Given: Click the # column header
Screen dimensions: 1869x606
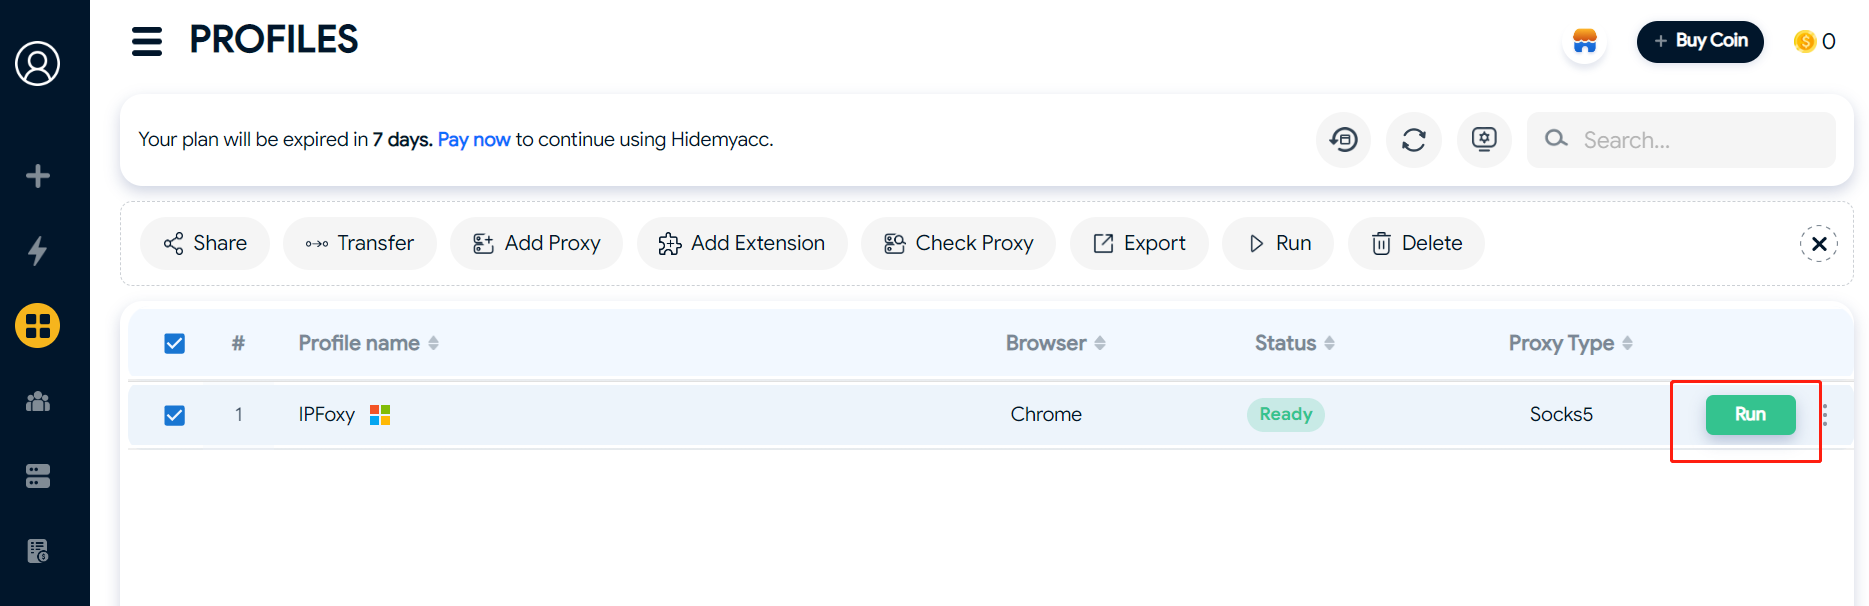Looking at the screenshot, I should click(238, 343).
